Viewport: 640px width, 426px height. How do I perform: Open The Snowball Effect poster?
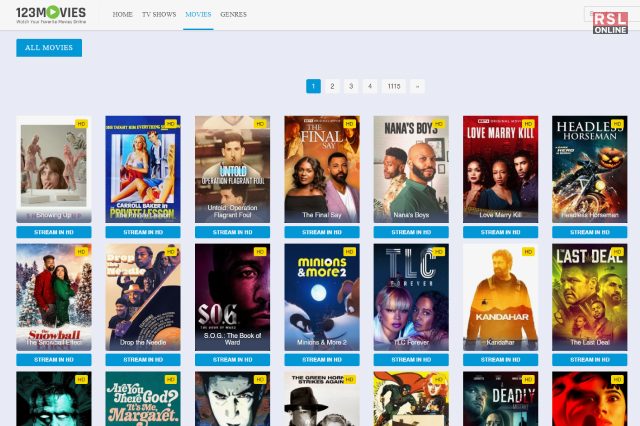pos(54,297)
